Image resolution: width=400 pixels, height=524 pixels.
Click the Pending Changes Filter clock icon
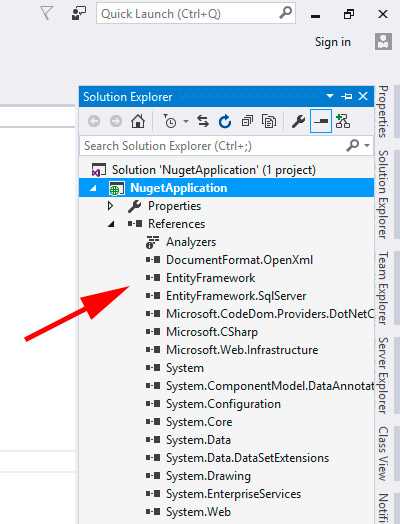(x=170, y=121)
